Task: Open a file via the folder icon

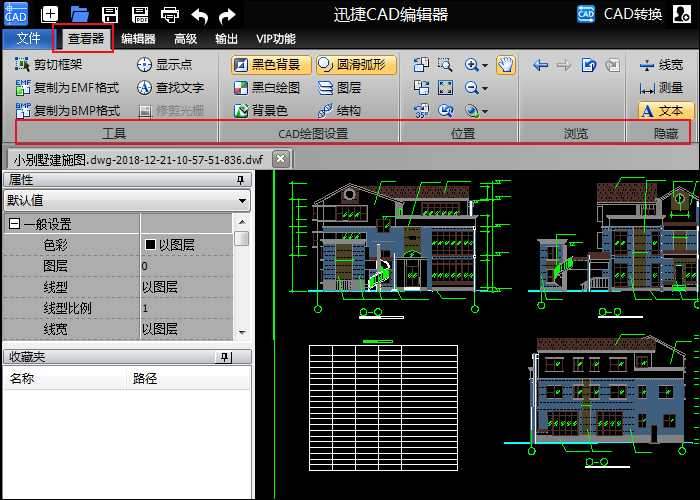Action: click(x=79, y=14)
